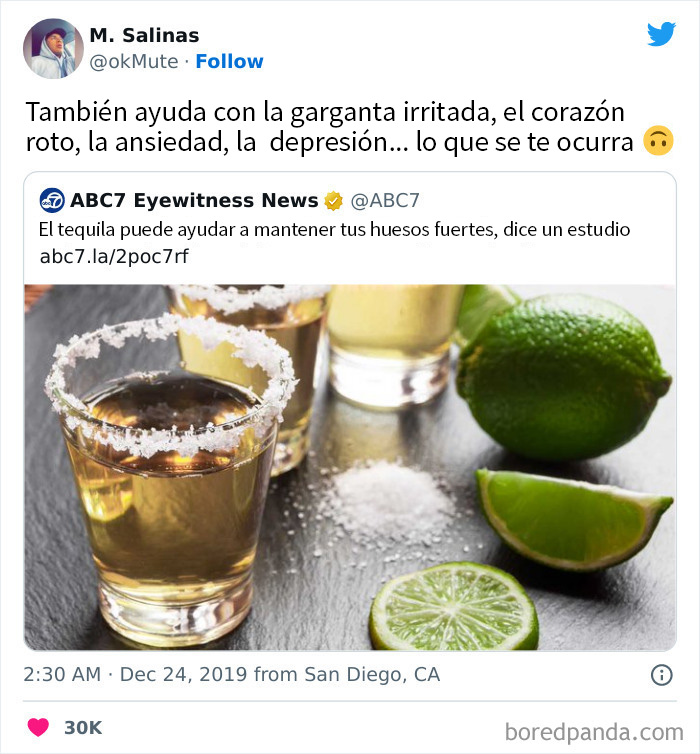Screen dimensions: 700x754
Task: Click the ABC7 channel logo
Action: (51, 200)
